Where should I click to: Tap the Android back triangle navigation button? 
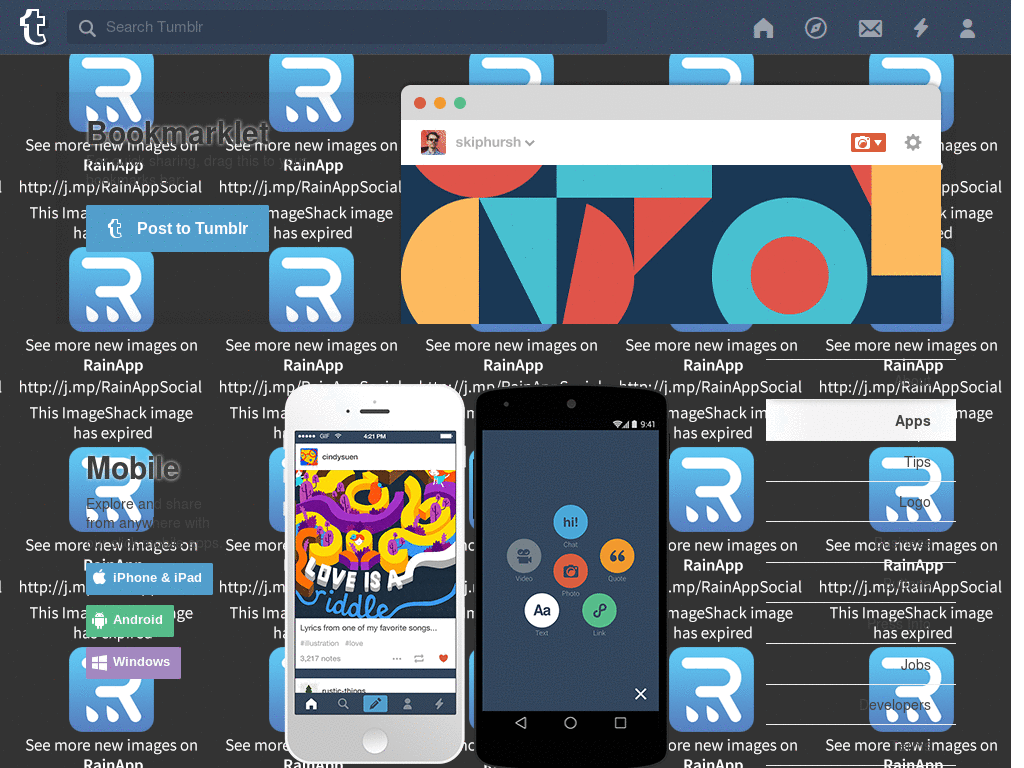pos(520,723)
